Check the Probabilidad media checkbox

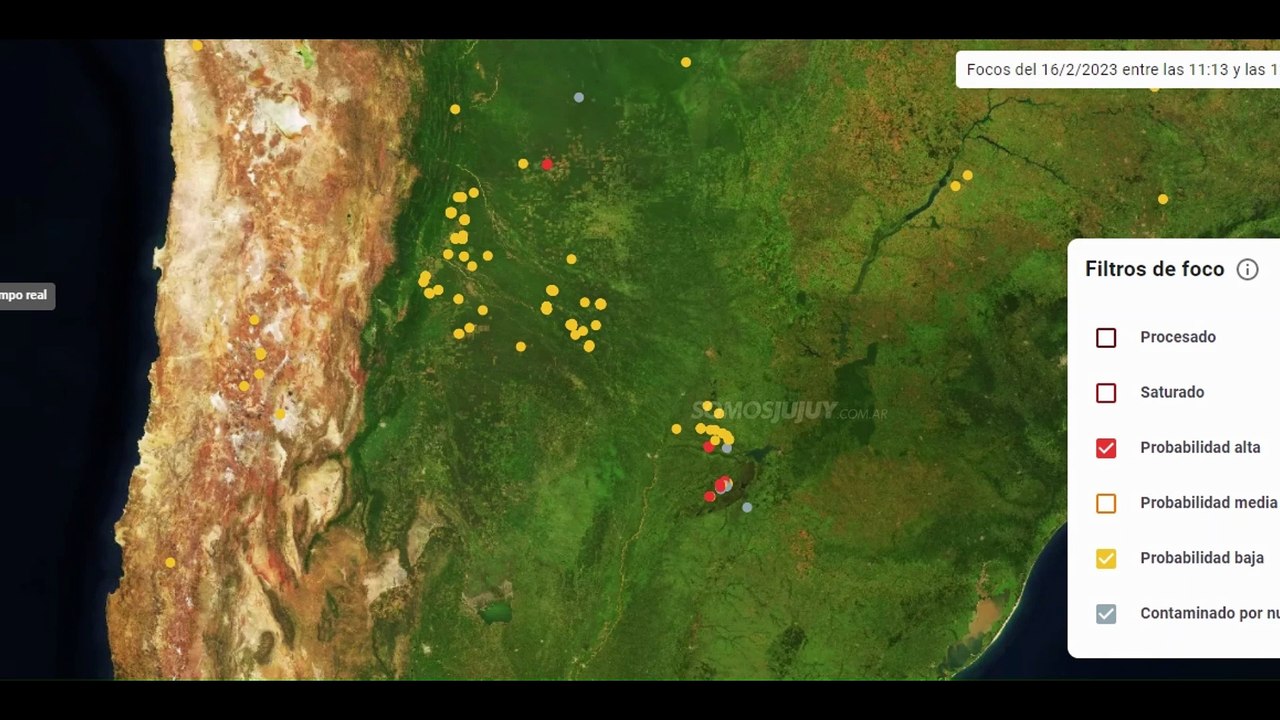click(x=1106, y=503)
